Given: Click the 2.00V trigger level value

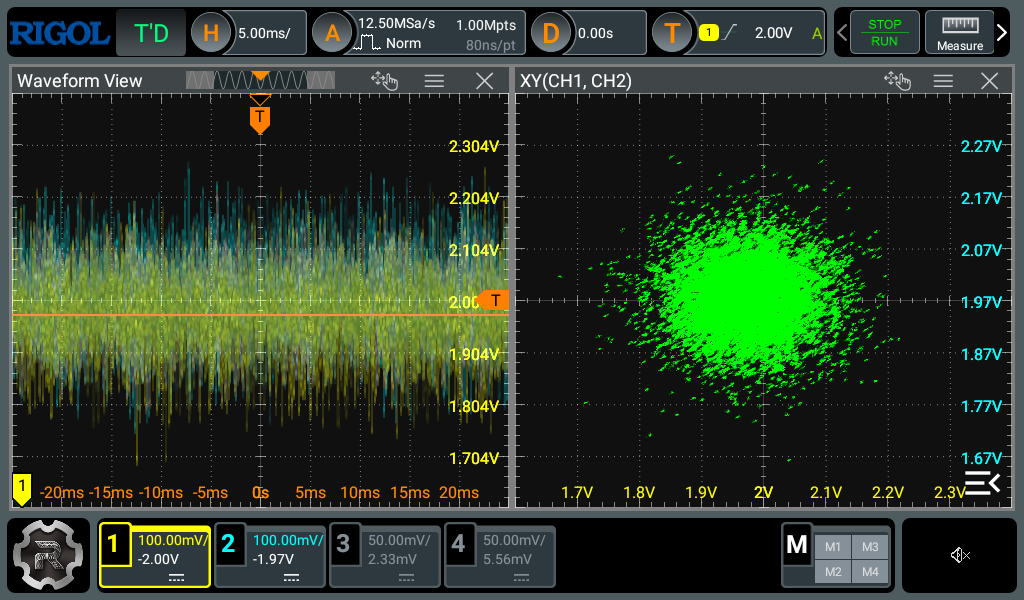Looking at the screenshot, I should [773, 33].
